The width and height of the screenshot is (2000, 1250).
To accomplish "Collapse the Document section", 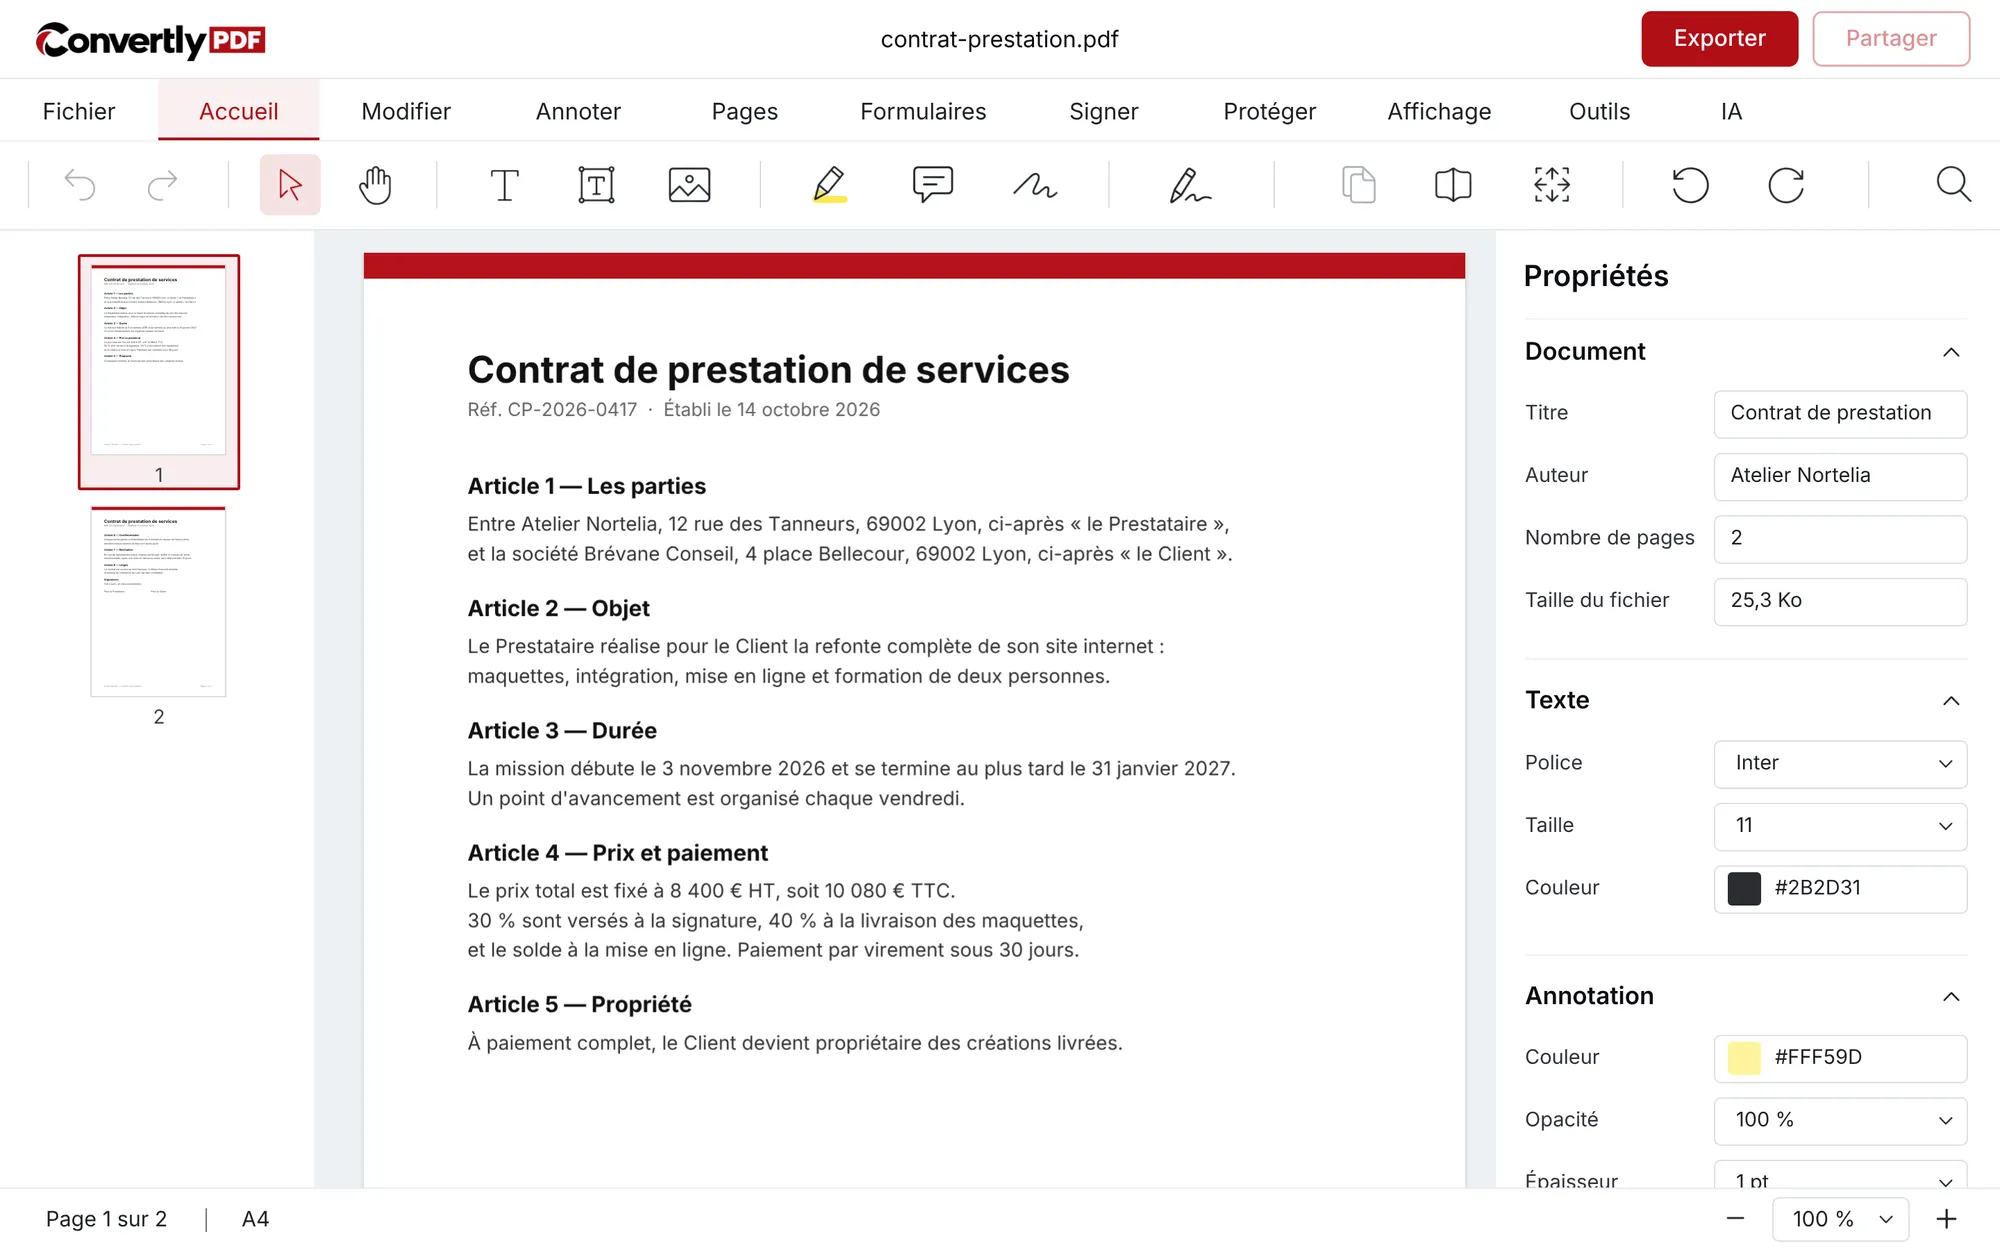I will tap(1950, 352).
